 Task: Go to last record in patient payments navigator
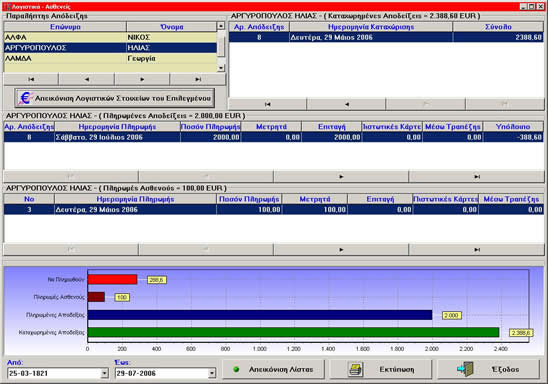click(477, 249)
